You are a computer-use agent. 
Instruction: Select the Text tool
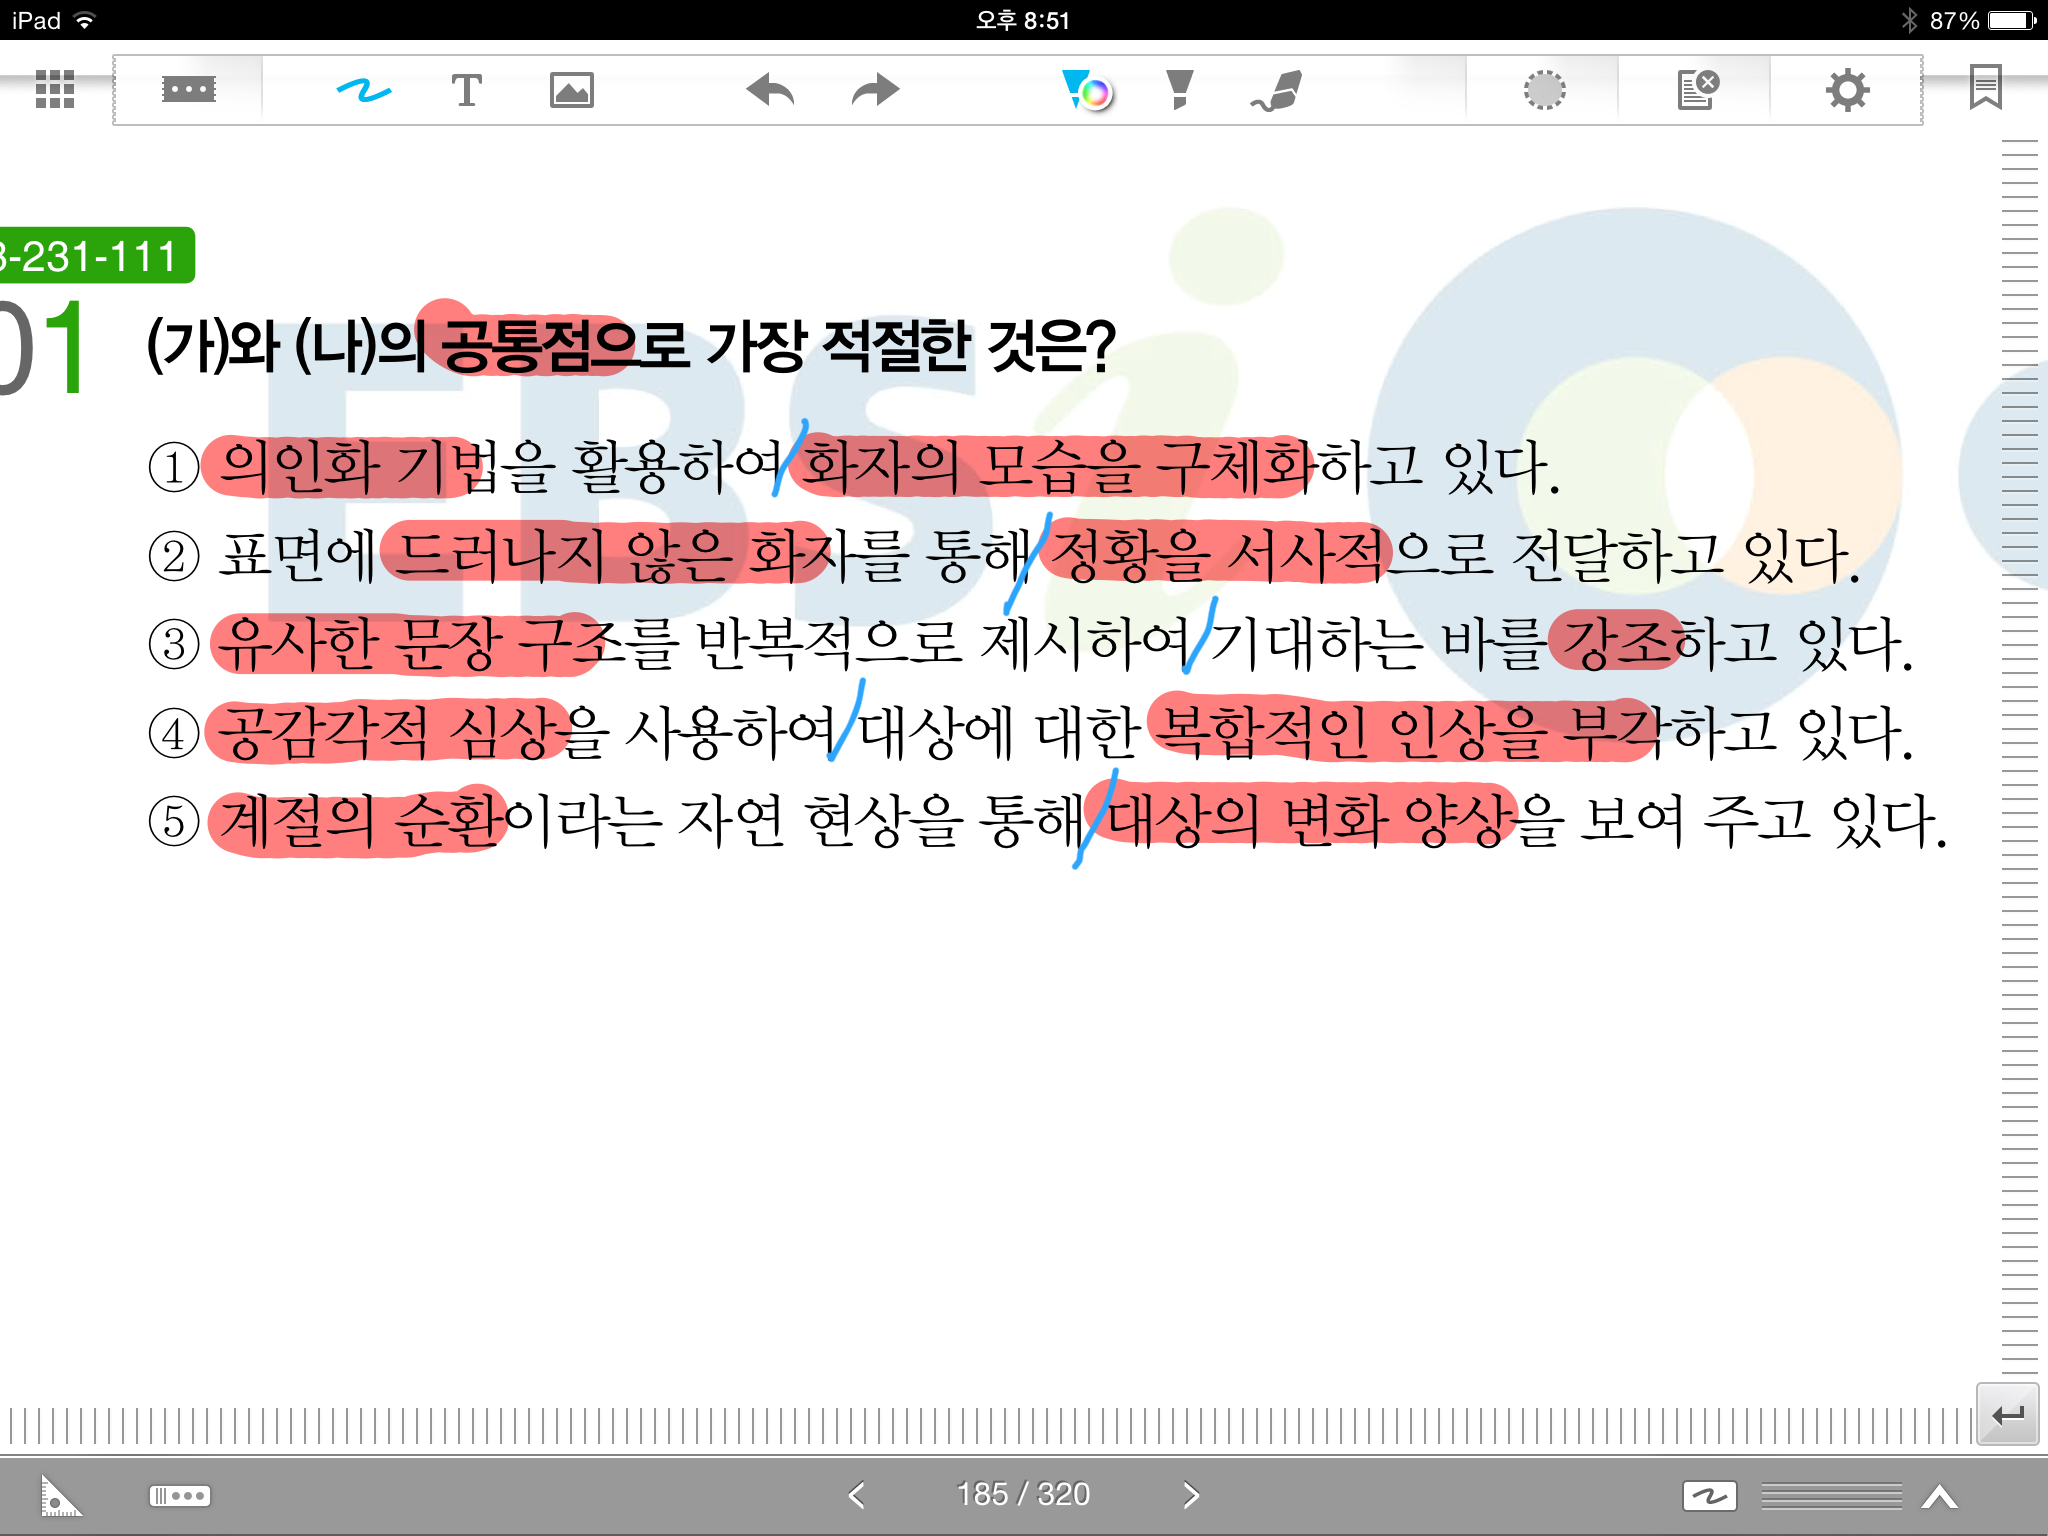[x=466, y=90]
